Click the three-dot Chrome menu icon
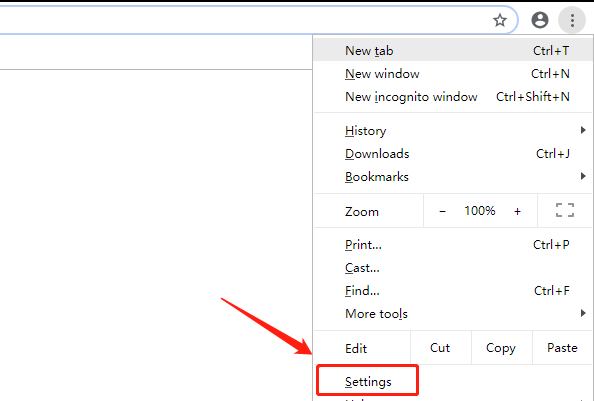The height and width of the screenshot is (401, 594). [572, 20]
